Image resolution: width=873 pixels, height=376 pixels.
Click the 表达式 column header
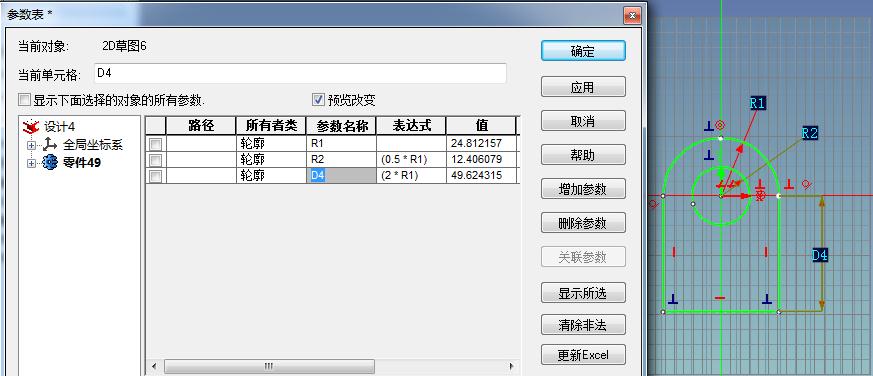pos(411,125)
